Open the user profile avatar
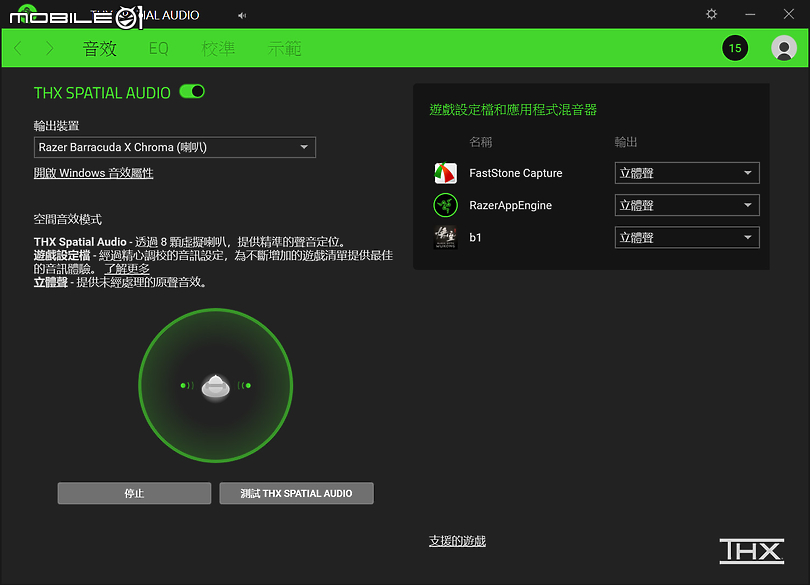This screenshot has width=810, height=585. [x=784, y=48]
